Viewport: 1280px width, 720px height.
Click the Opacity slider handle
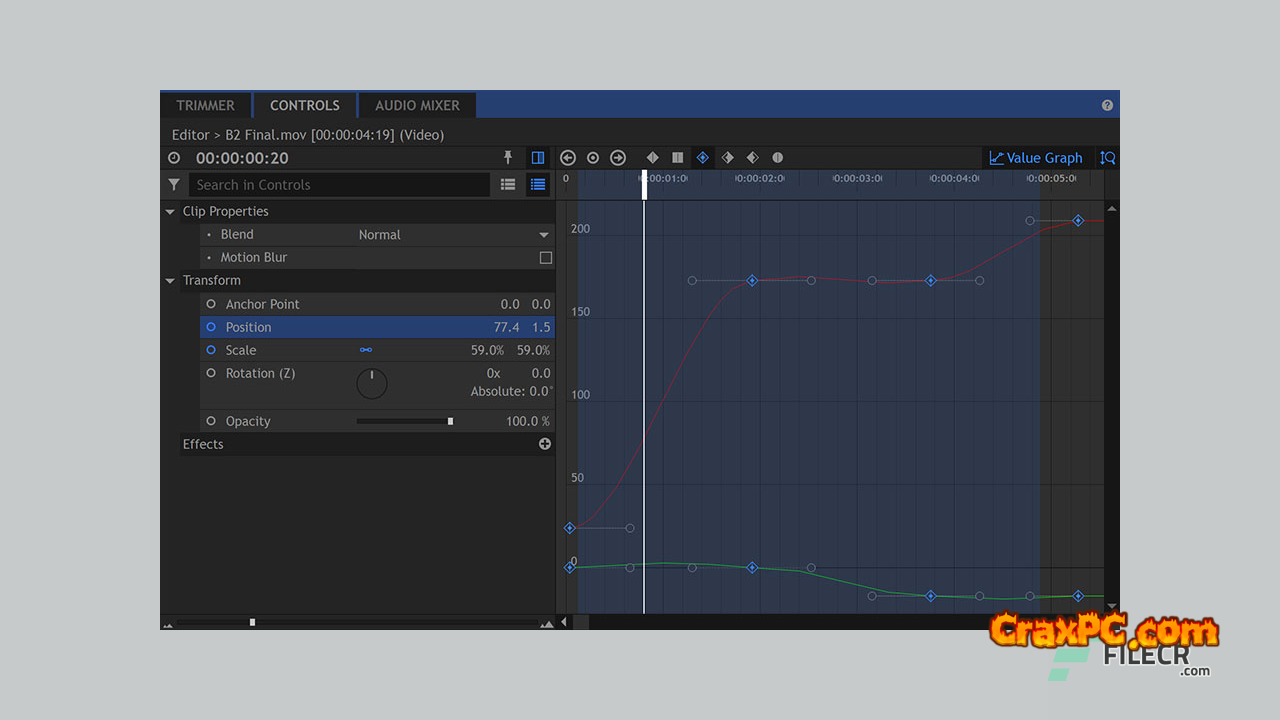click(450, 421)
